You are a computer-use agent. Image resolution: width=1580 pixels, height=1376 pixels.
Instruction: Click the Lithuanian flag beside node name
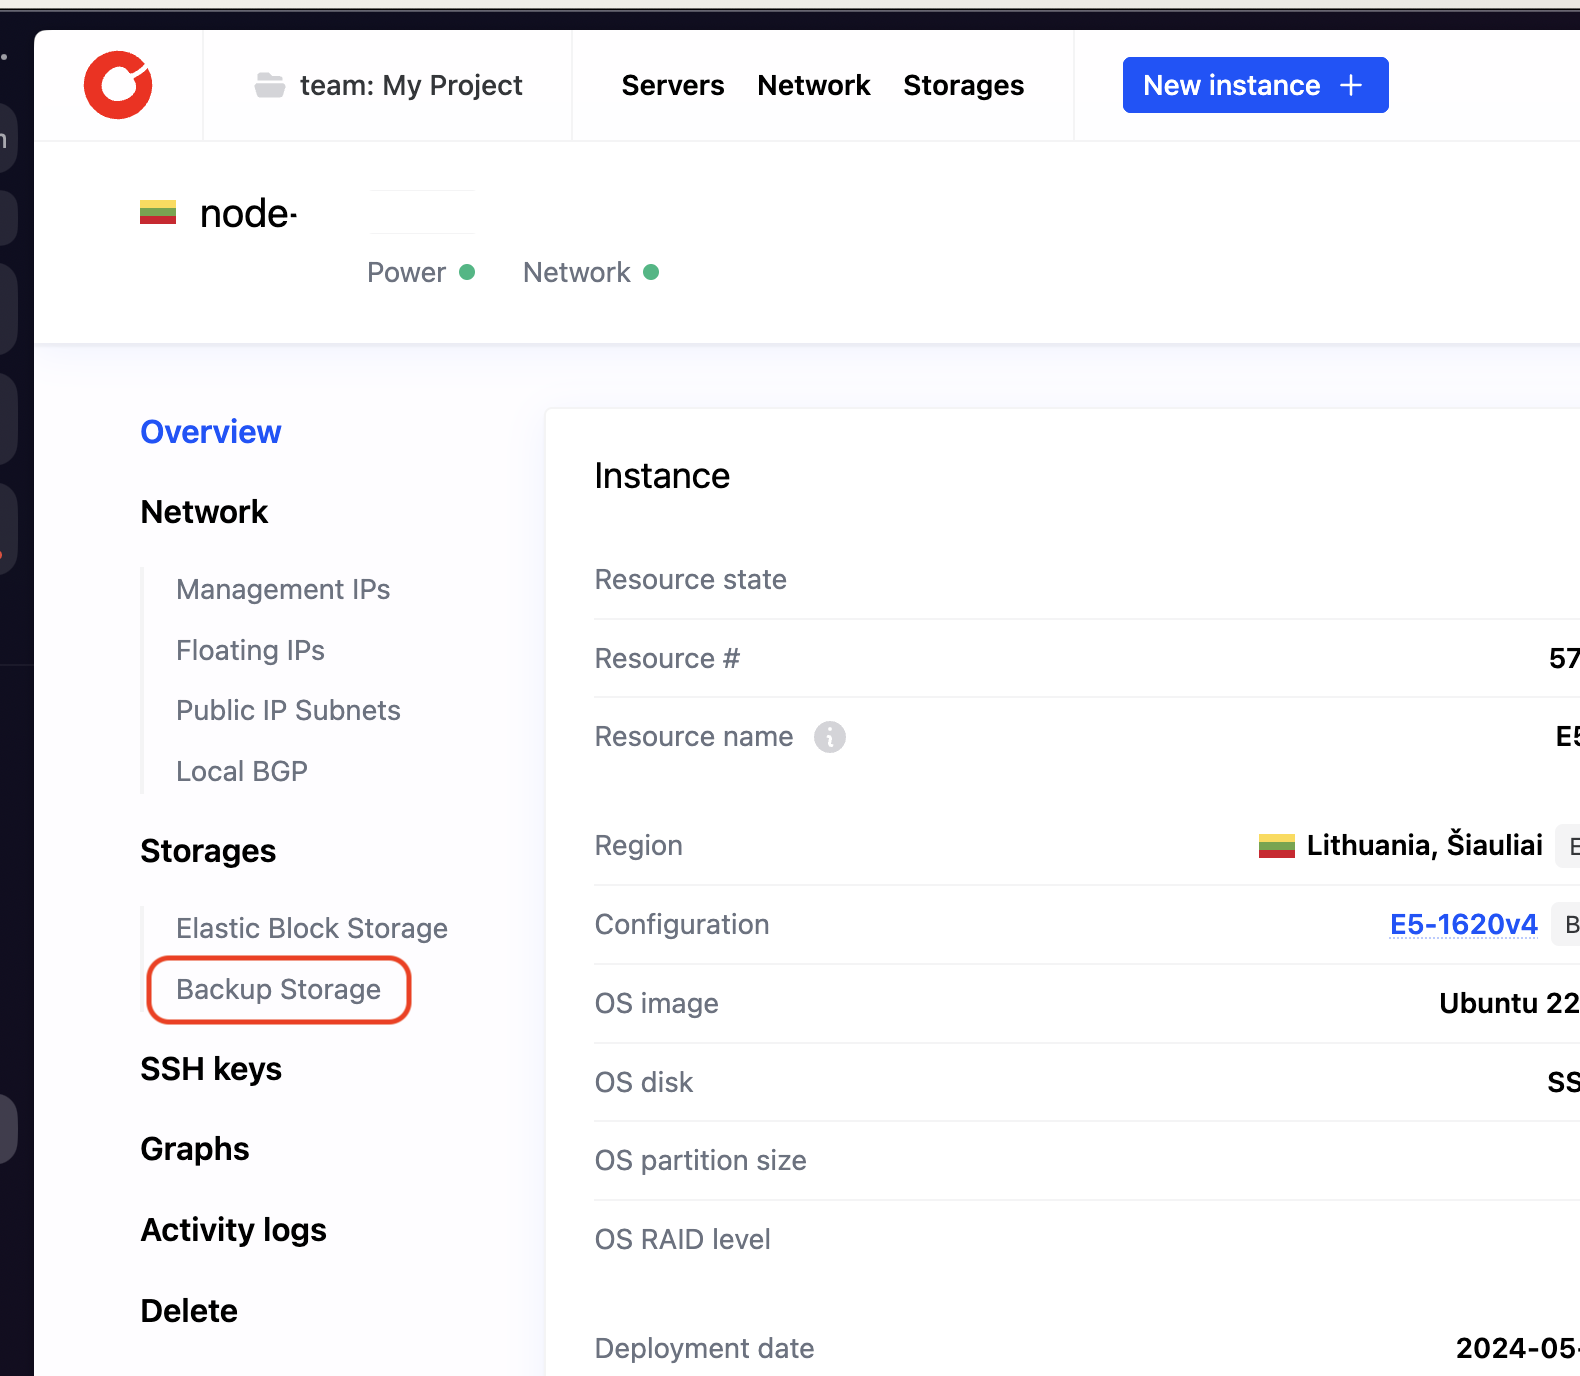[158, 213]
